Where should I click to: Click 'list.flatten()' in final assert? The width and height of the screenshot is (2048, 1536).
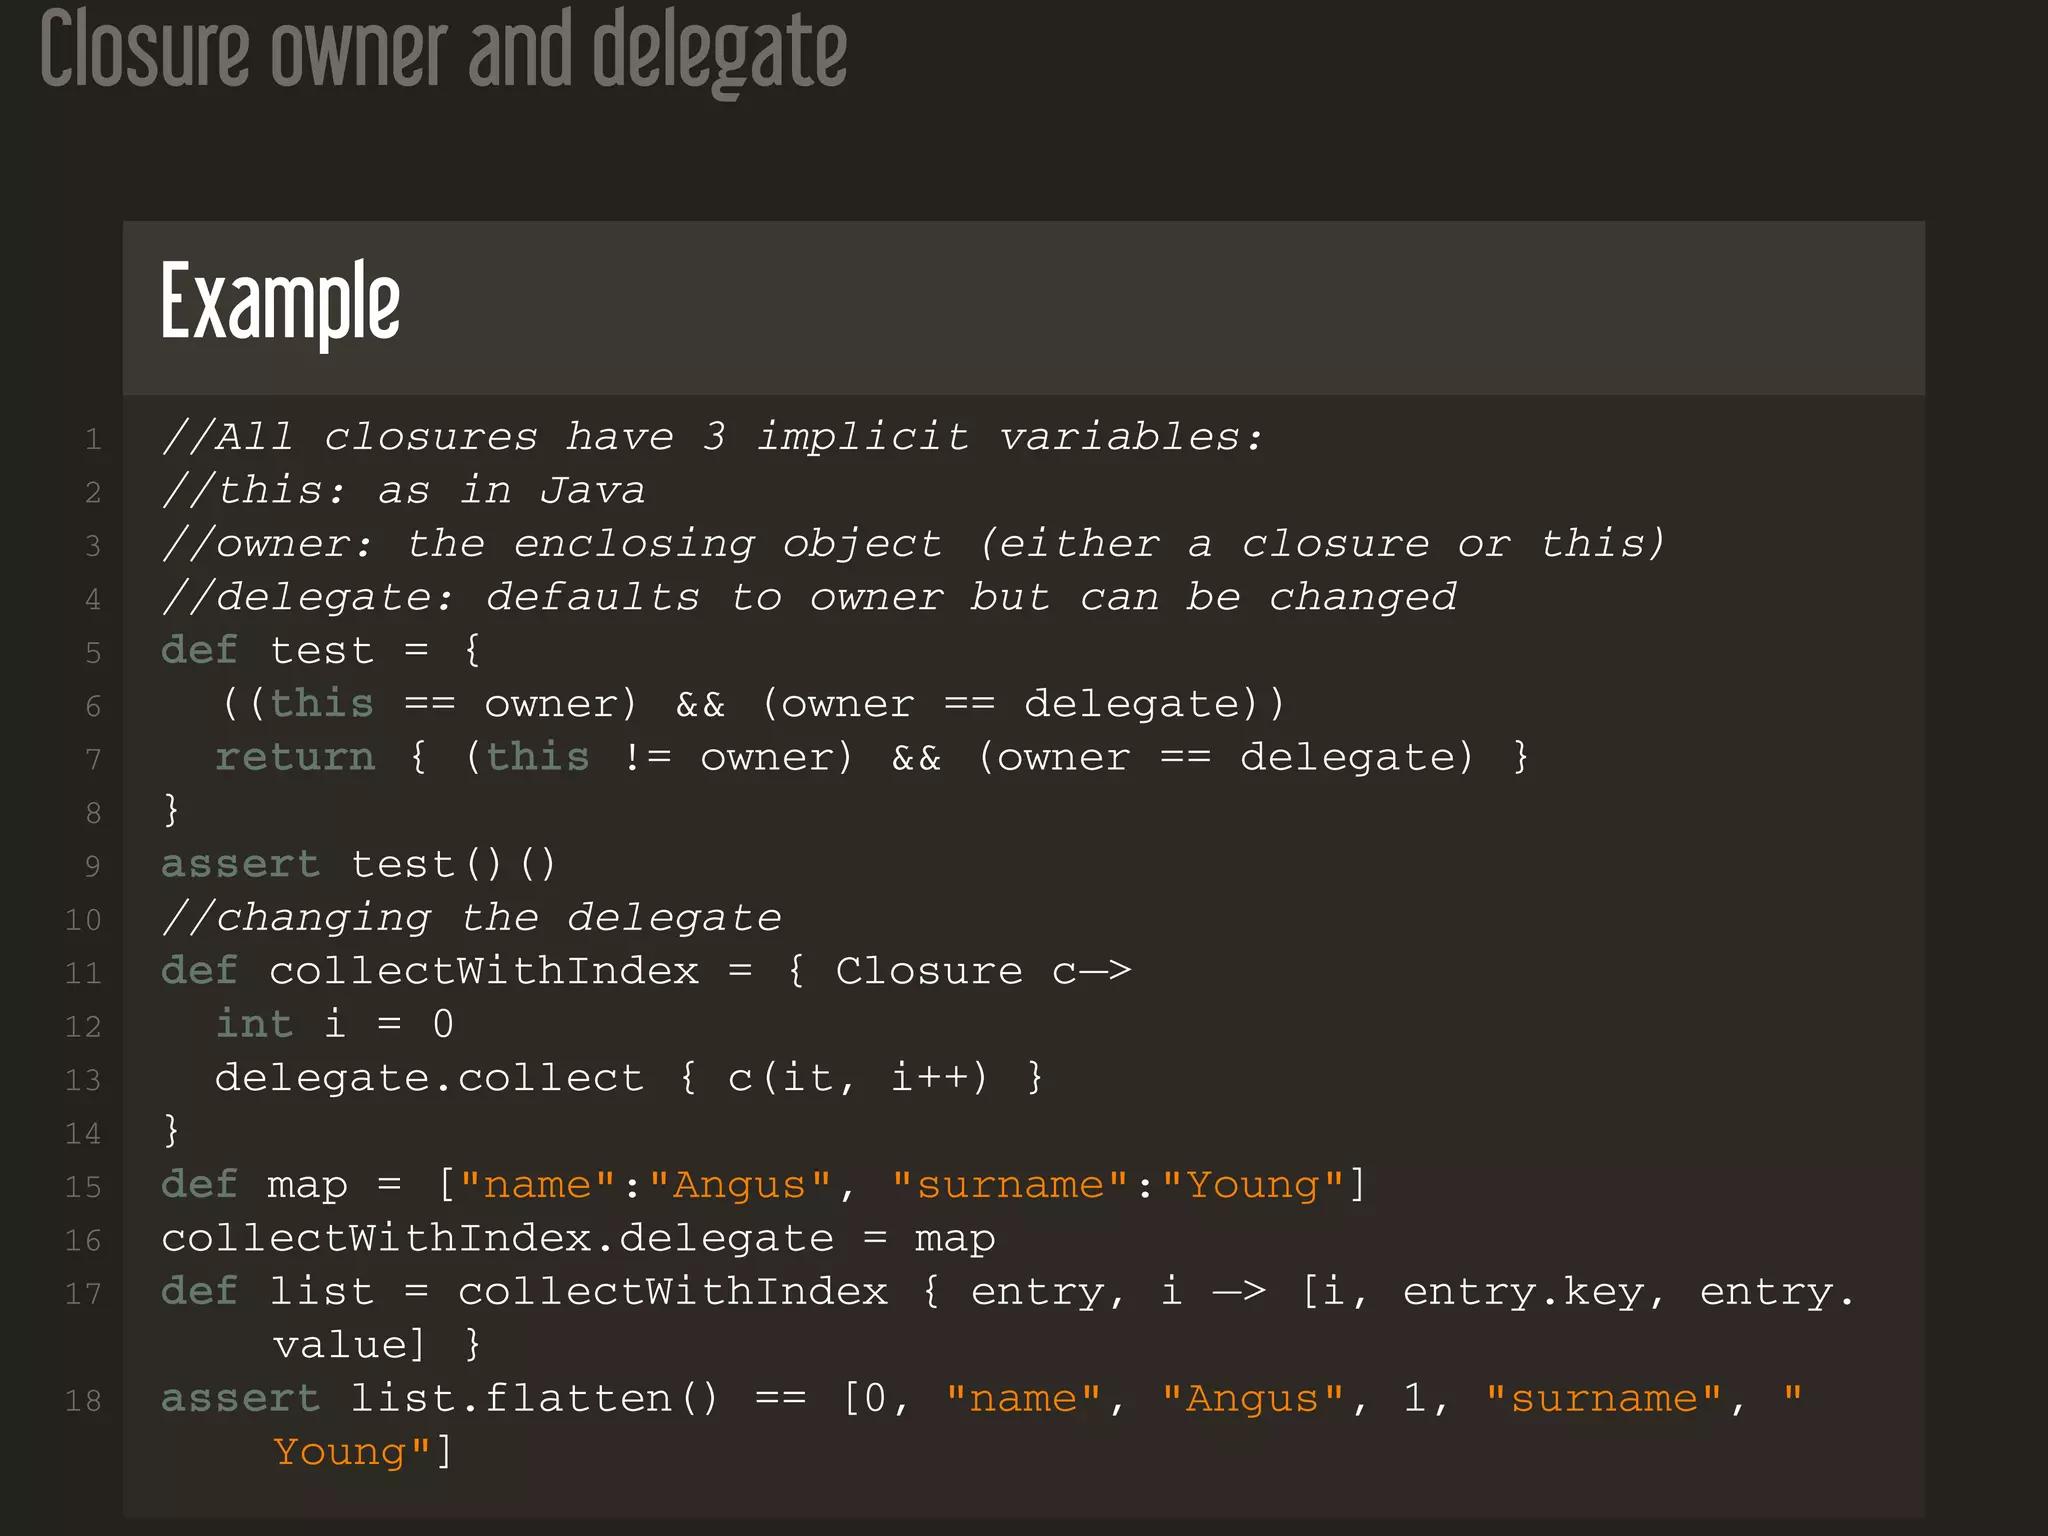pos(534,1399)
